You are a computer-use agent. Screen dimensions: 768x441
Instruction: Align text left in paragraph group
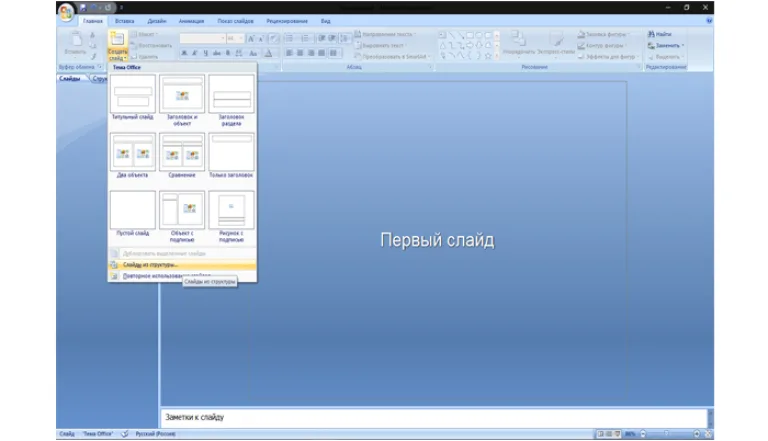pyautogui.click(x=289, y=53)
